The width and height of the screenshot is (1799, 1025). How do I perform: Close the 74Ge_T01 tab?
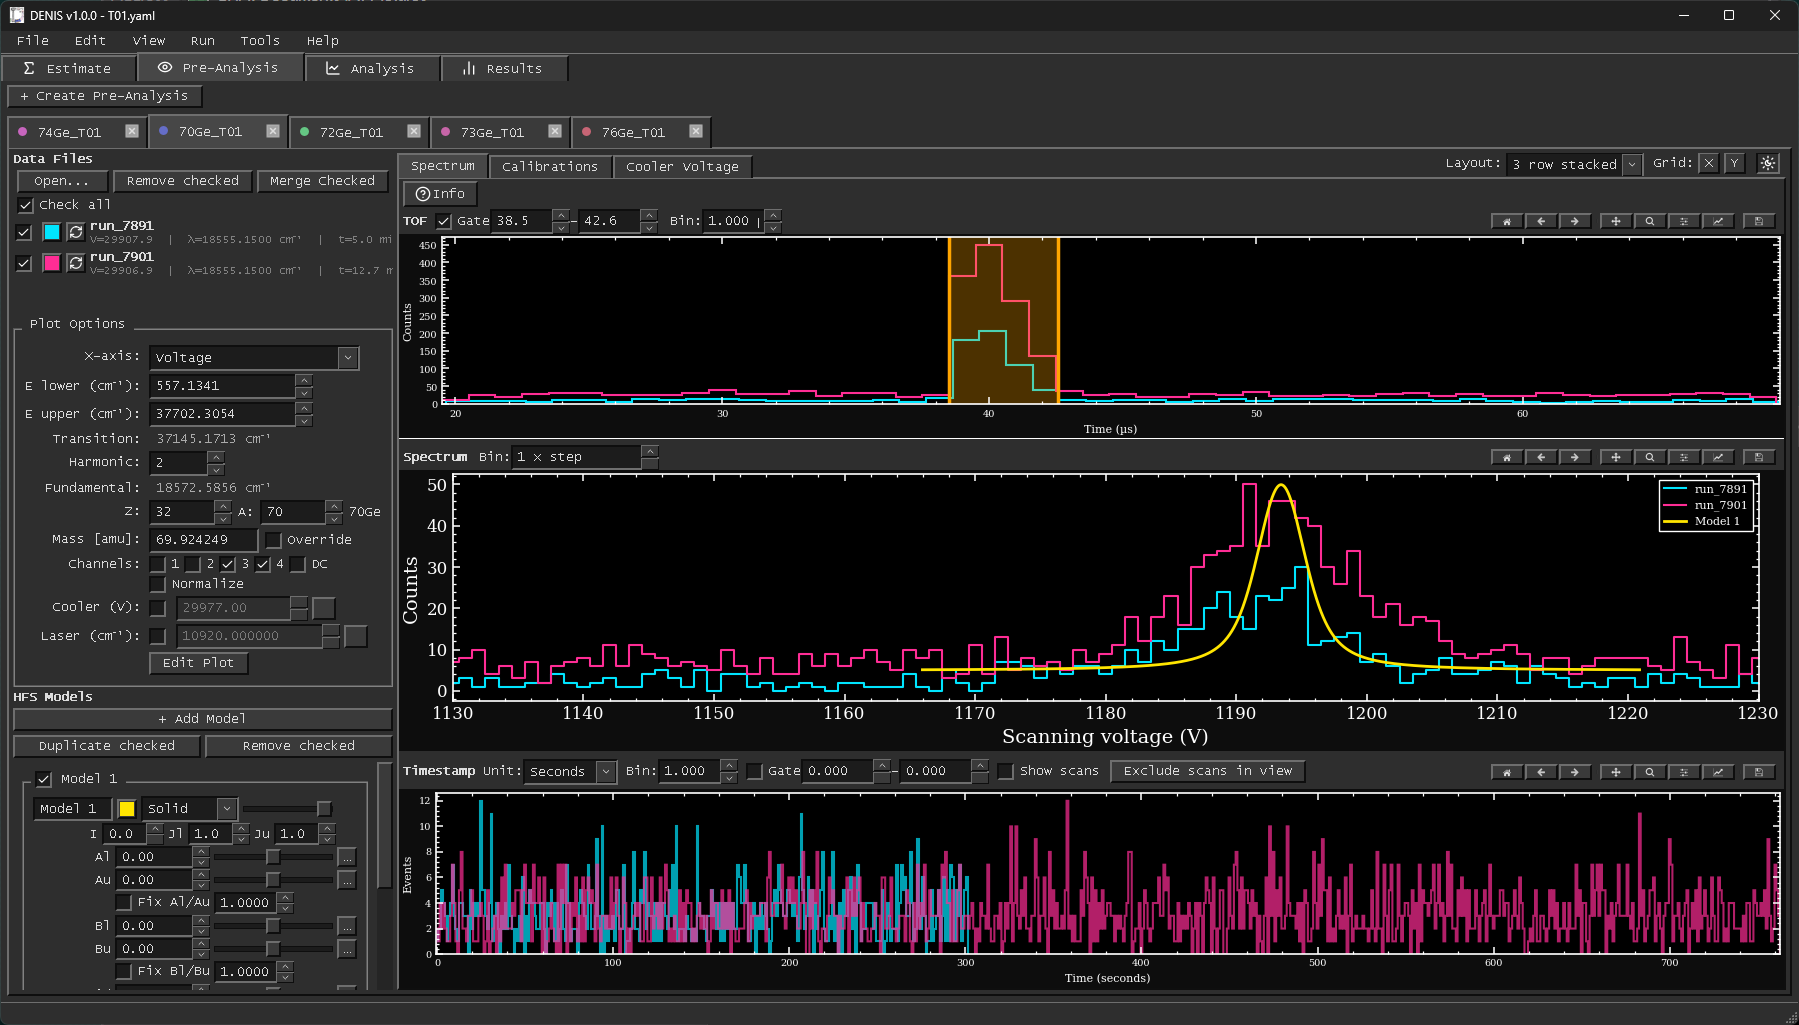(x=132, y=131)
